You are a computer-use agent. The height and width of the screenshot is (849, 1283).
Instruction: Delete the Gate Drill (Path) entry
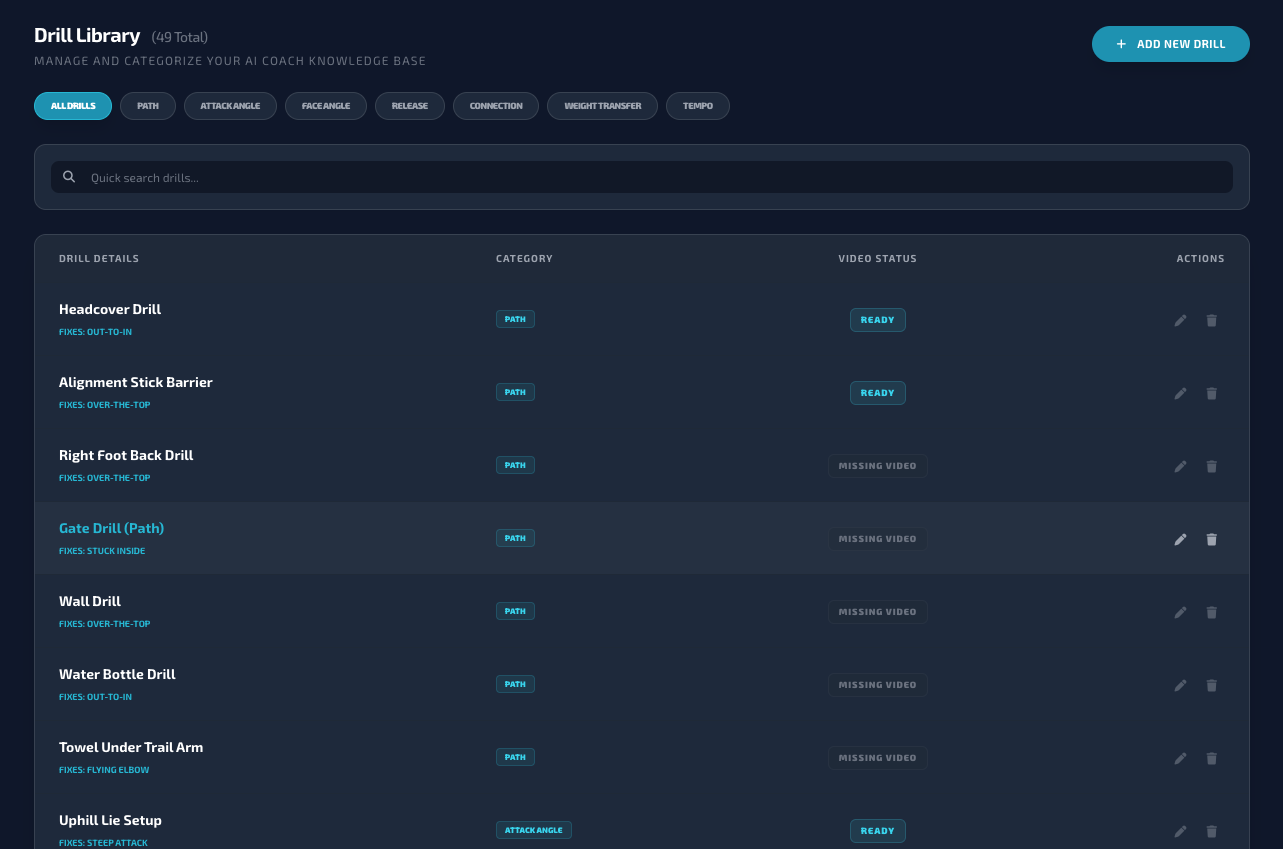click(1212, 539)
